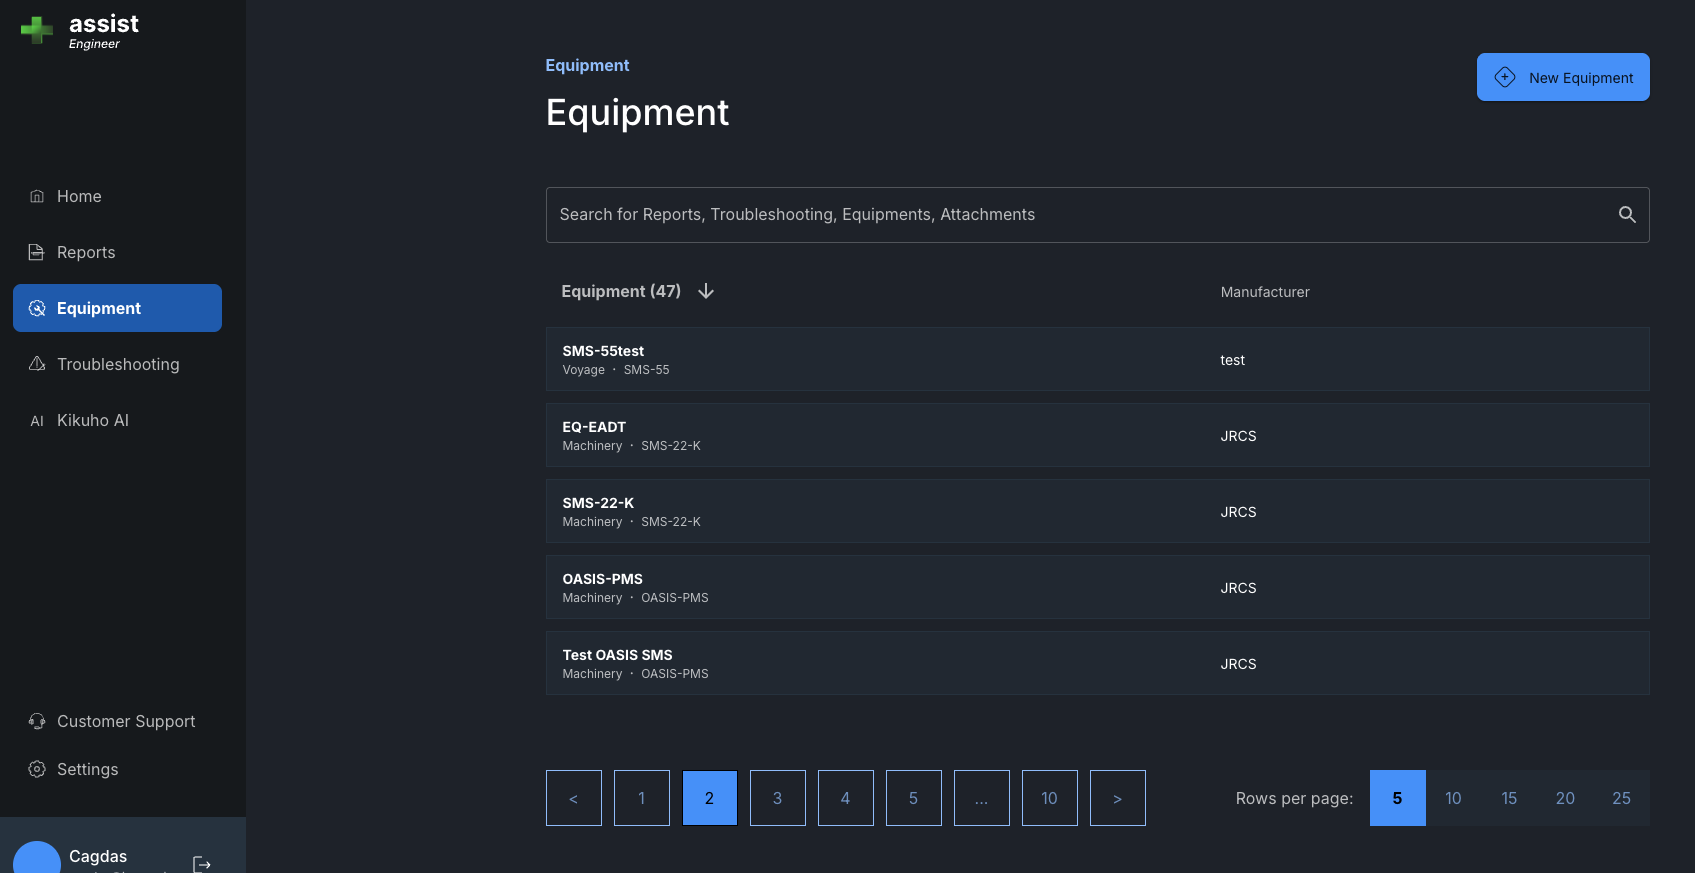Click the Equipment breadcrumb link
This screenshot has height=873, width=1695.
pyautogui.click(x=587, y=65)
